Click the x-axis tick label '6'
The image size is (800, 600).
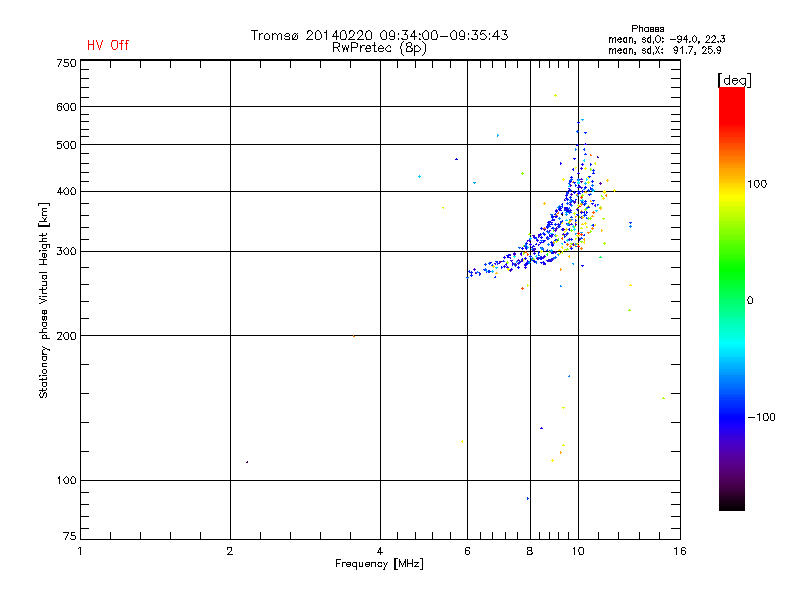coord(467,551)
